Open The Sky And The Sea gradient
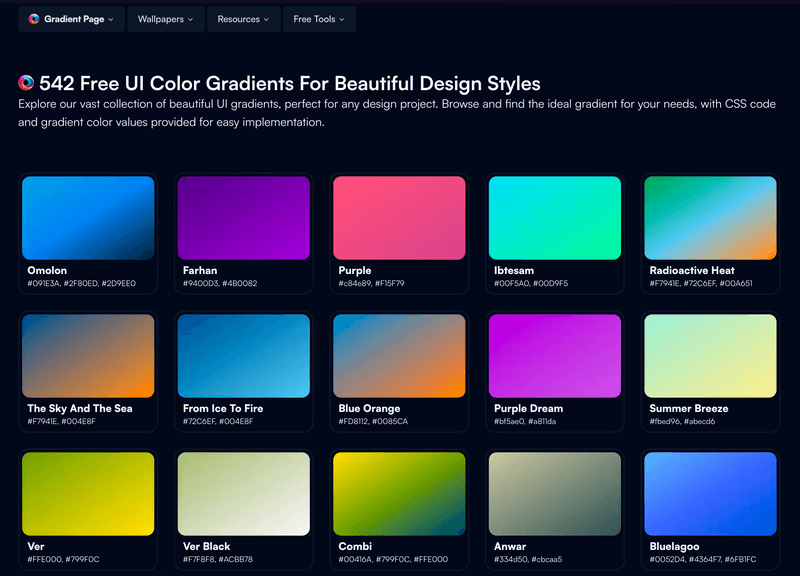This screenshot has height=576, width=800. pyautogui.click(x=88, y=352)
